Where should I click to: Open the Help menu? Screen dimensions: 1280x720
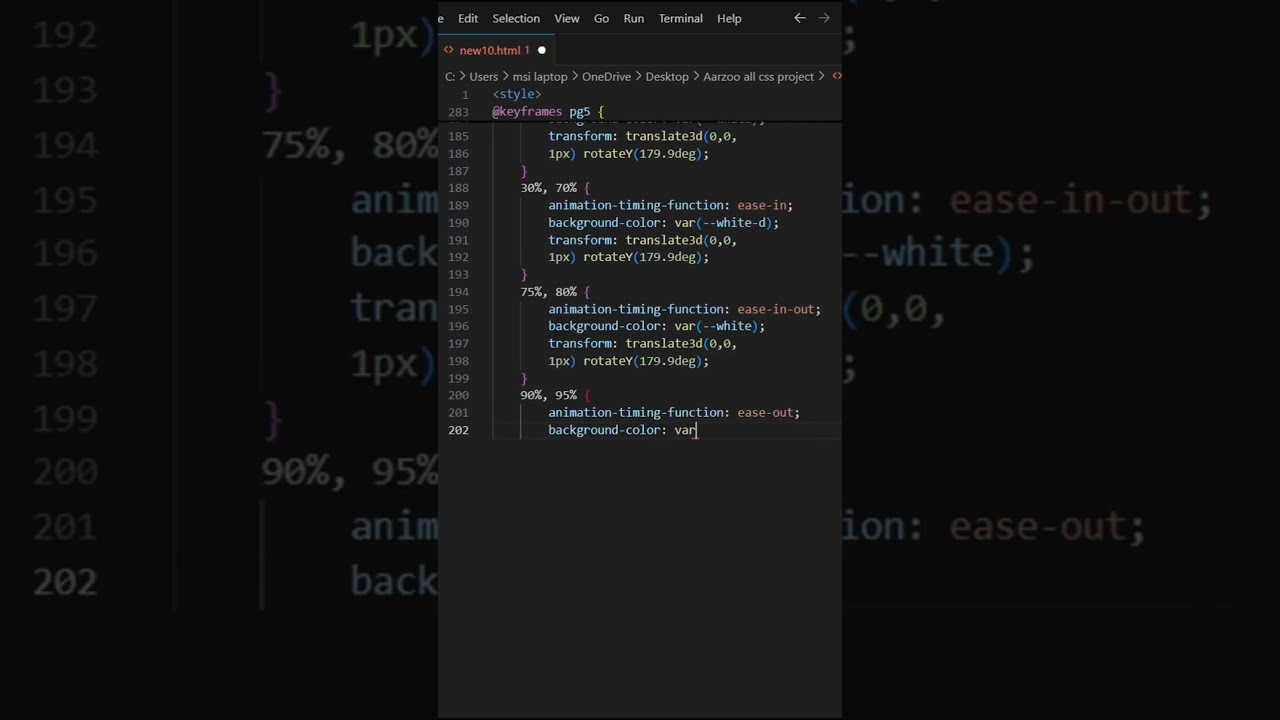(x=729, y=18)
